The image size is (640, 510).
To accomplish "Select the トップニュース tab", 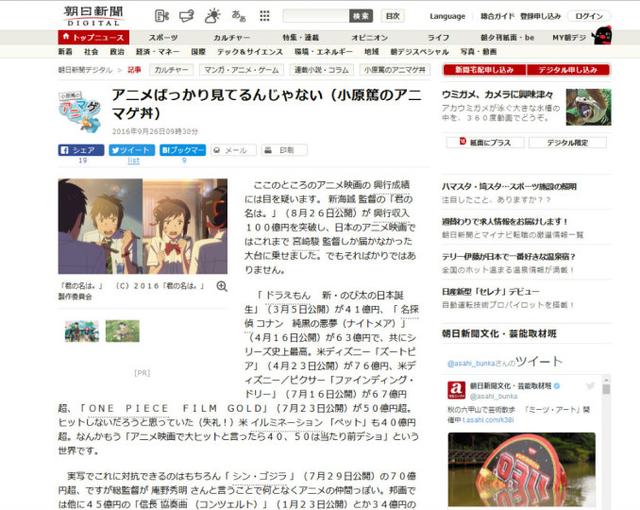I will pos(93,38).
